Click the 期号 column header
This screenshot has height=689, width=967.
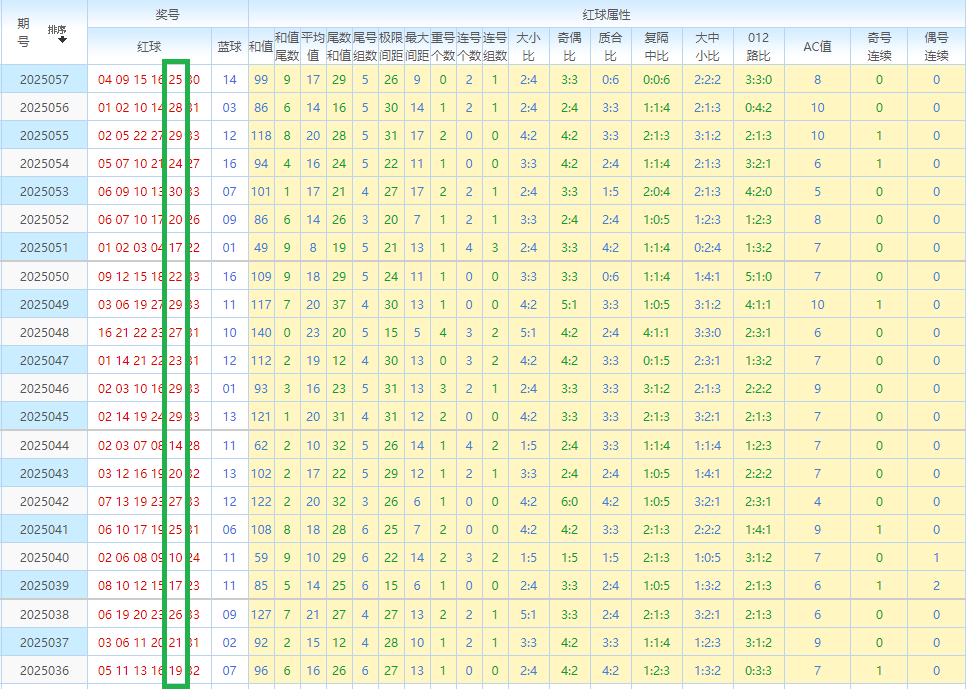(23, 33)
